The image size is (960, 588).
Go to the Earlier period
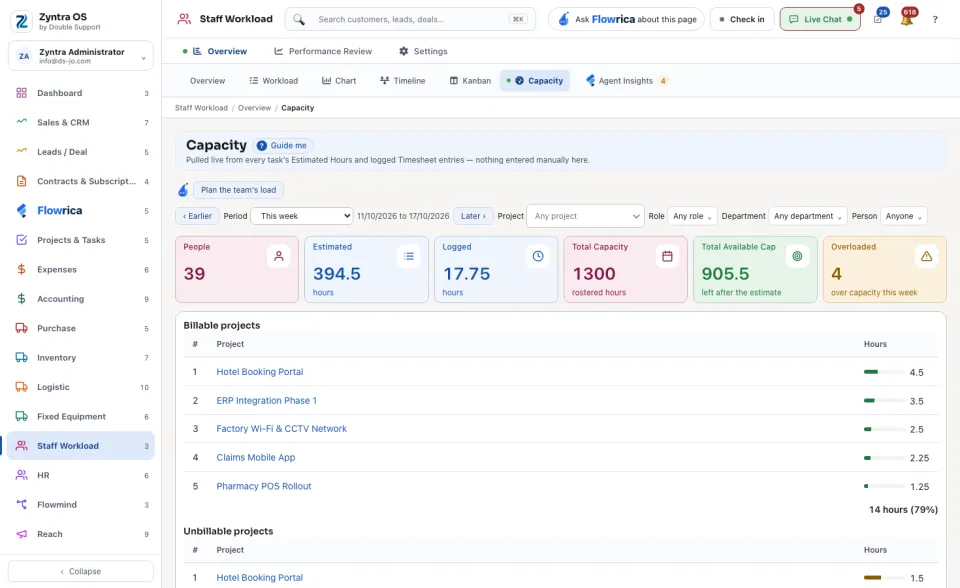197,216
